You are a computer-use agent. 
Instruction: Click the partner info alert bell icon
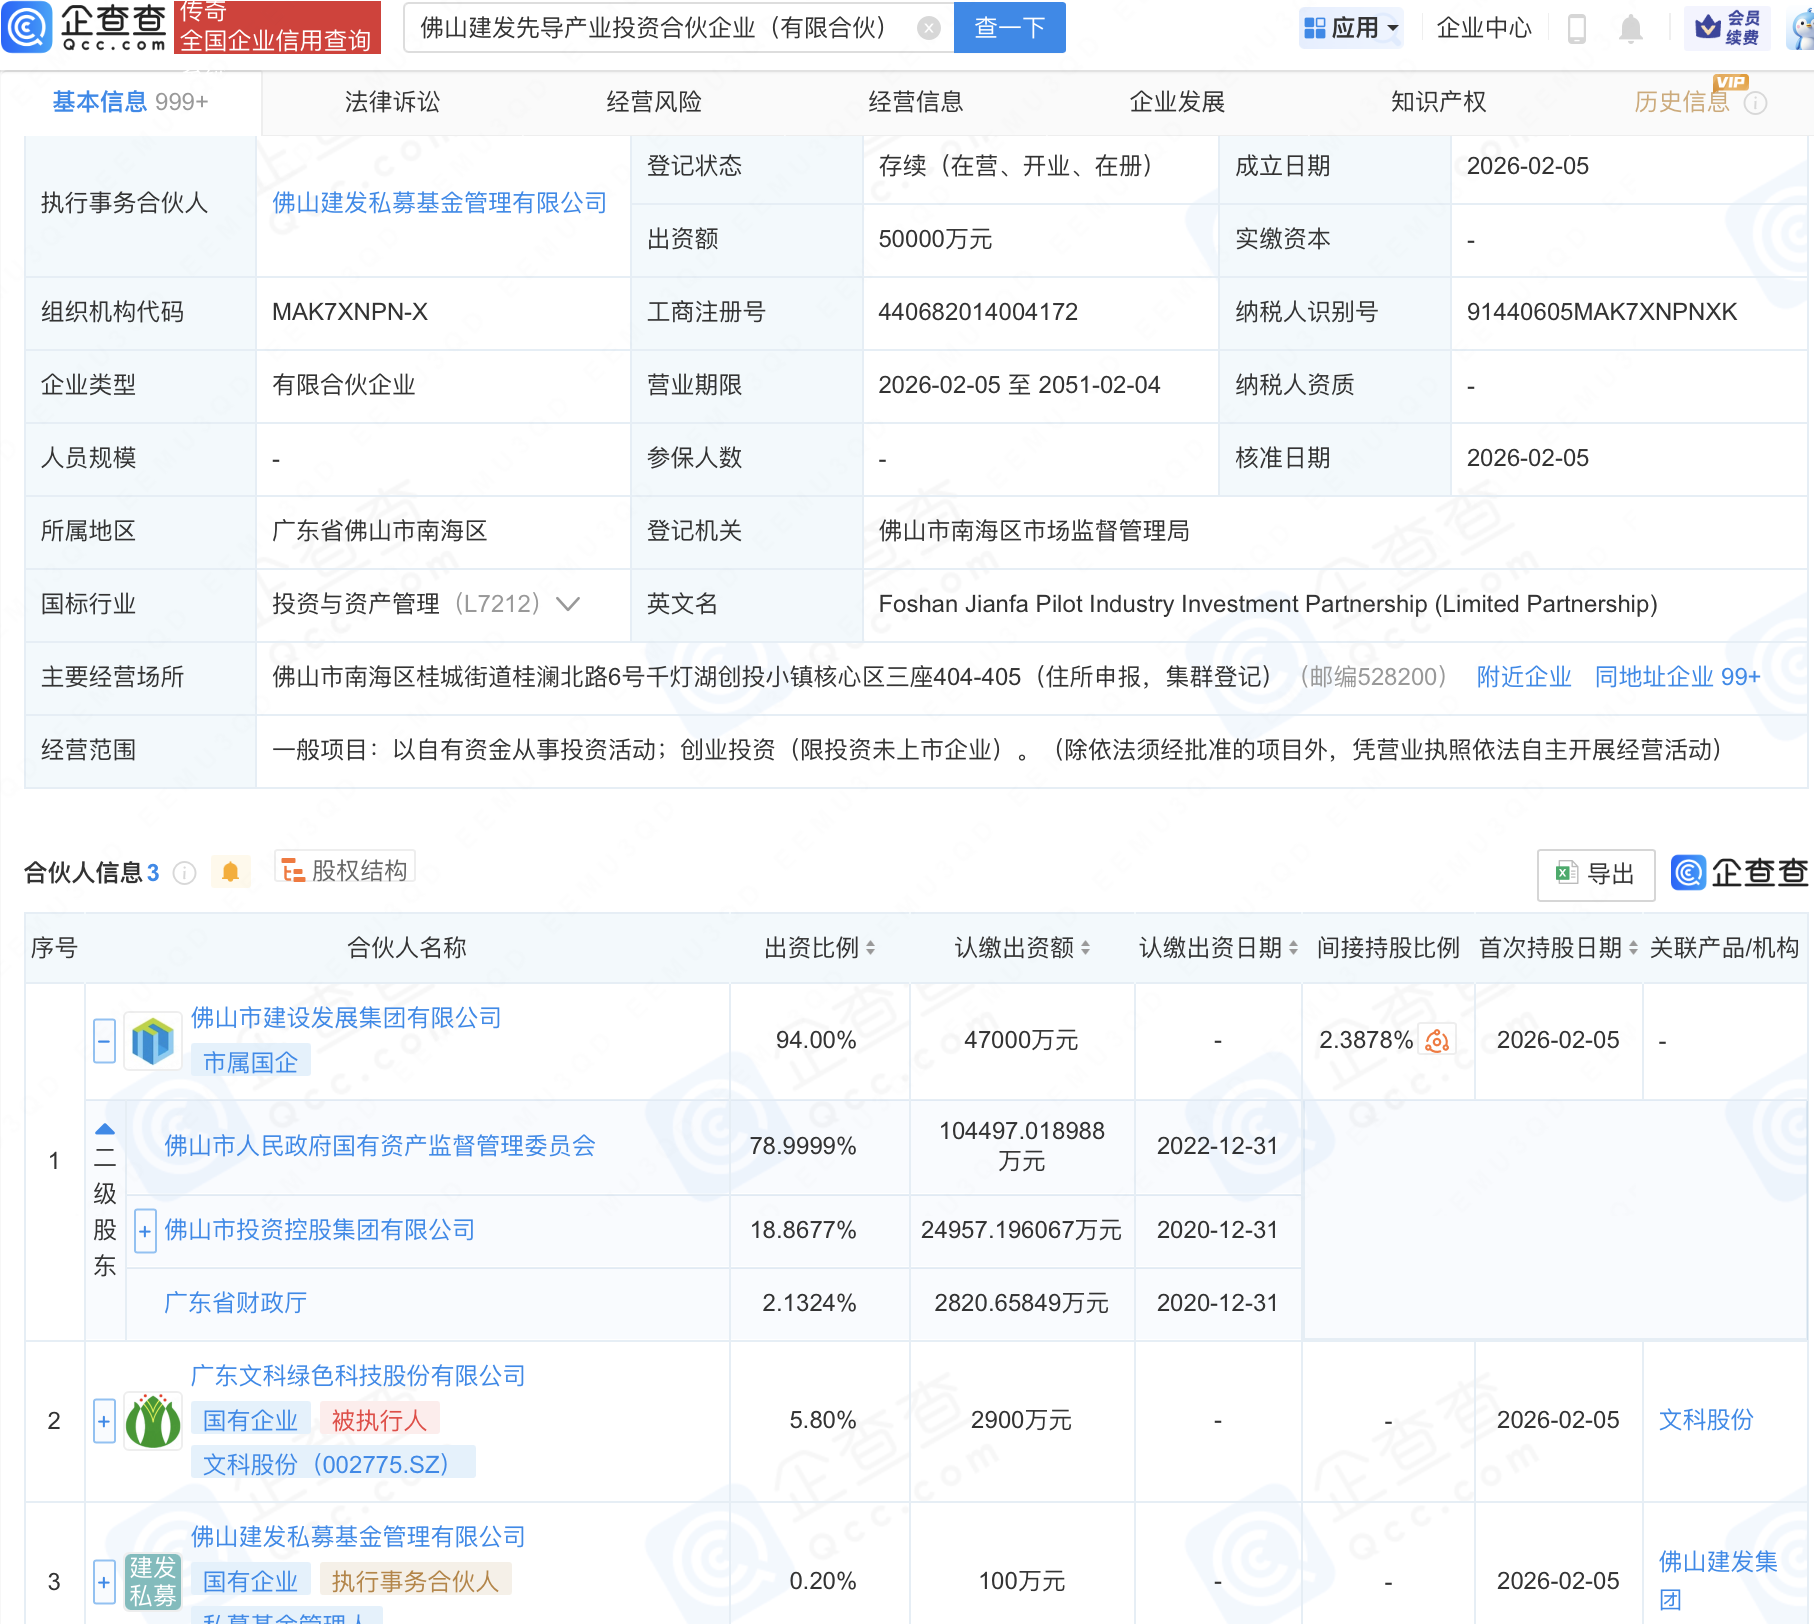coord(230,872)
